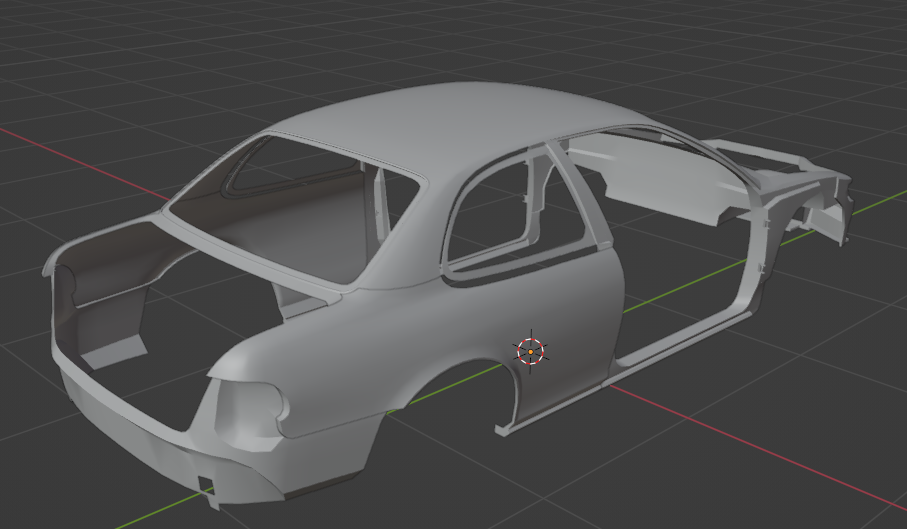Click empty grid floor above the car roof
The width and height of the screenshot is (907, 529).
[x=450, y=40]
